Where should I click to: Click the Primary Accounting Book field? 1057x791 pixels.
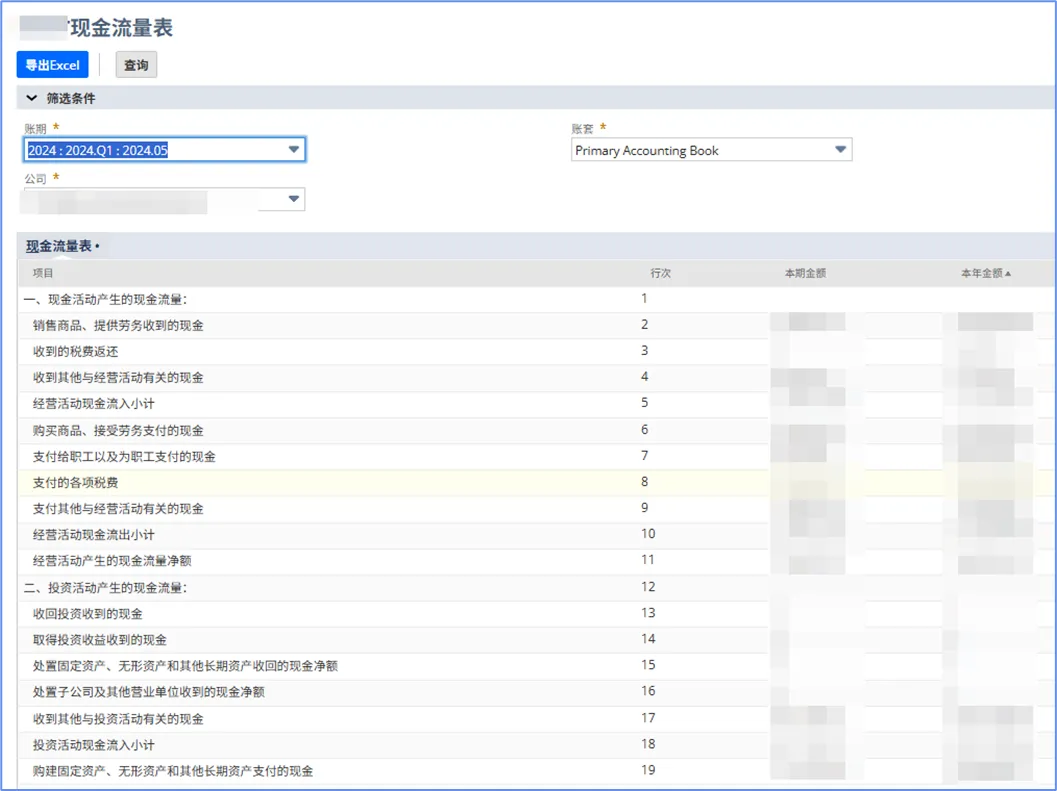pos(700,151)
